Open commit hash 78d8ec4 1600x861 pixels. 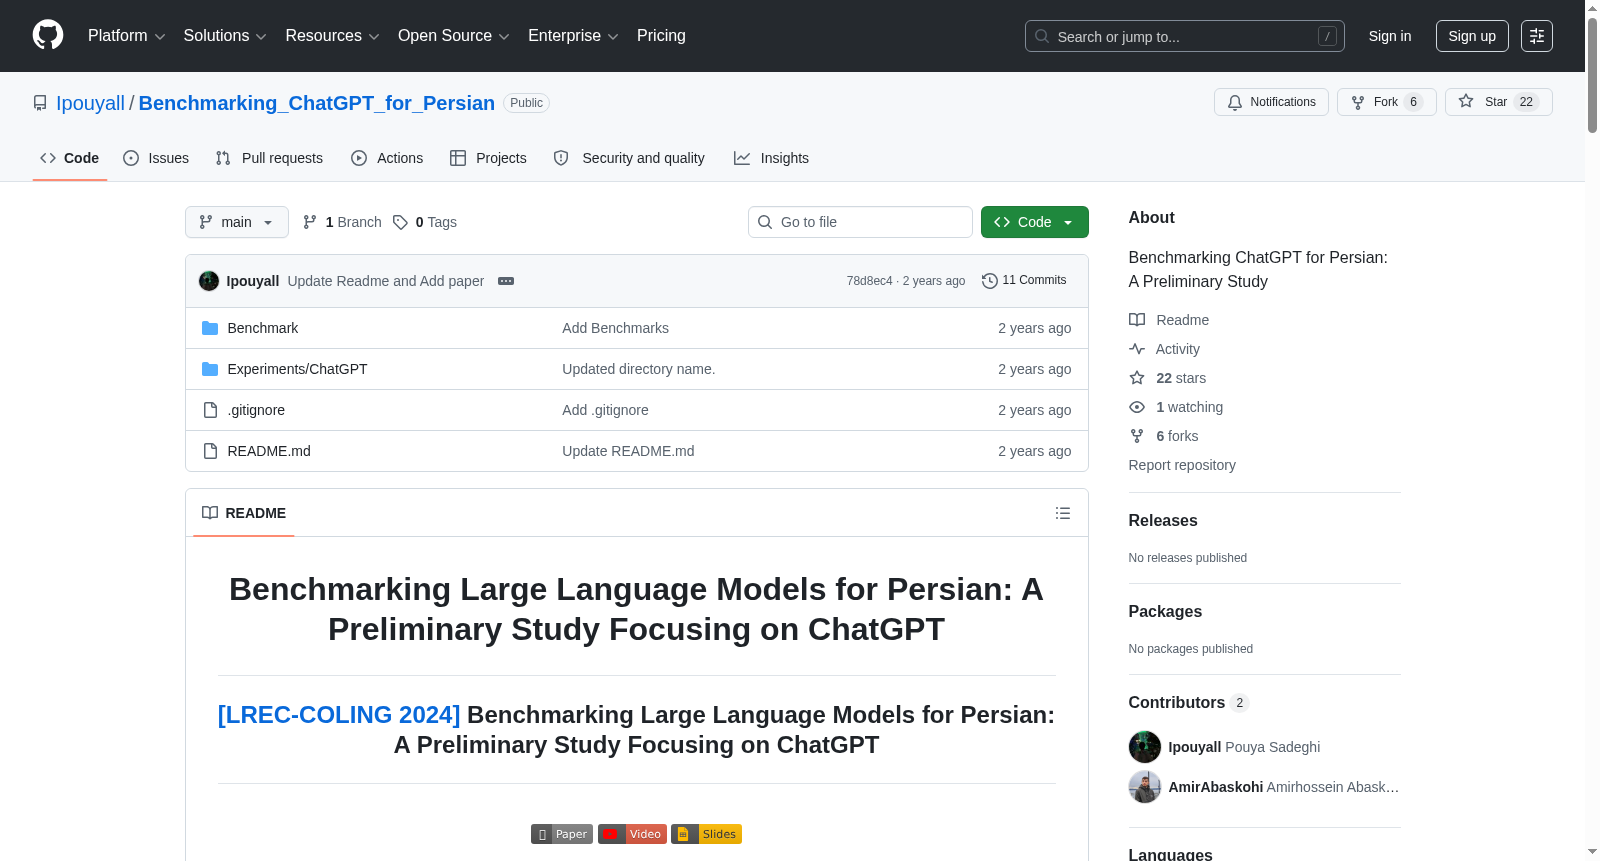[x=869, y=281]
